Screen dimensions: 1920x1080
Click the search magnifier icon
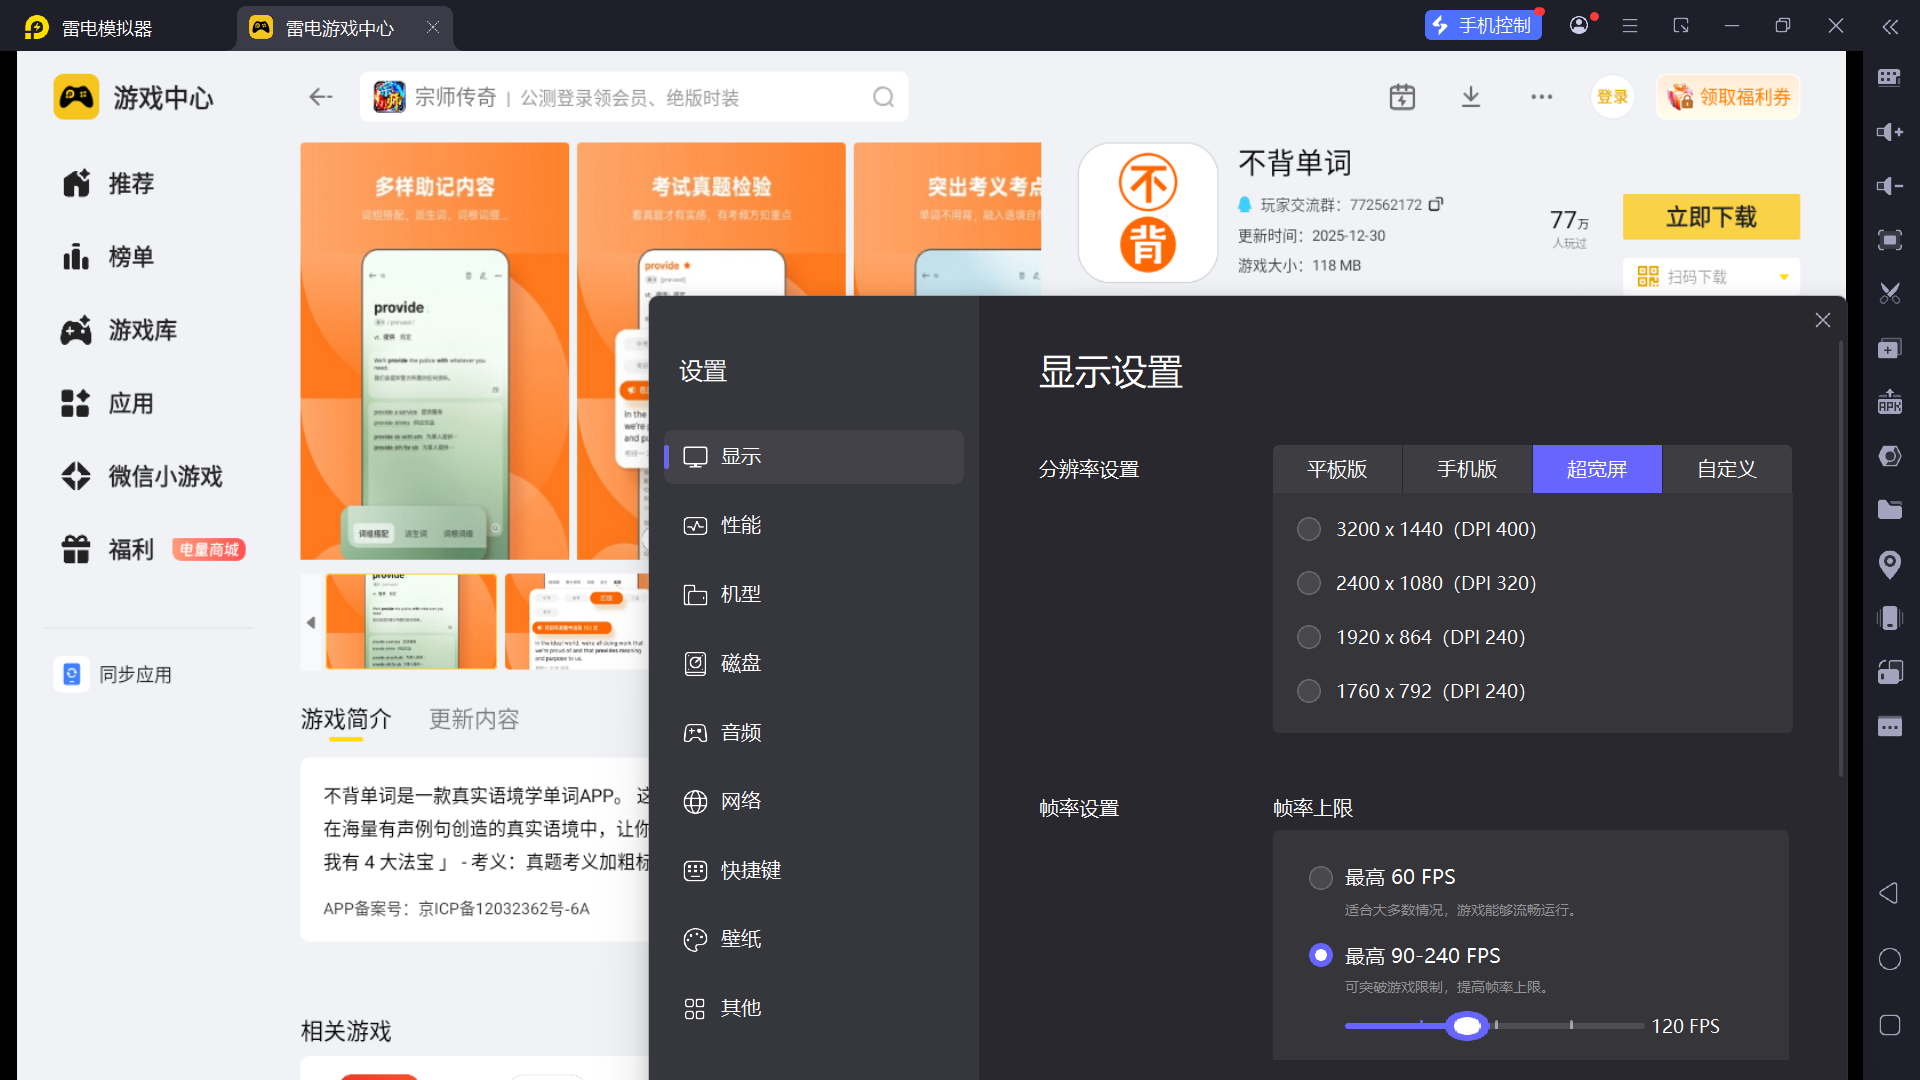[x=883, y=97]
